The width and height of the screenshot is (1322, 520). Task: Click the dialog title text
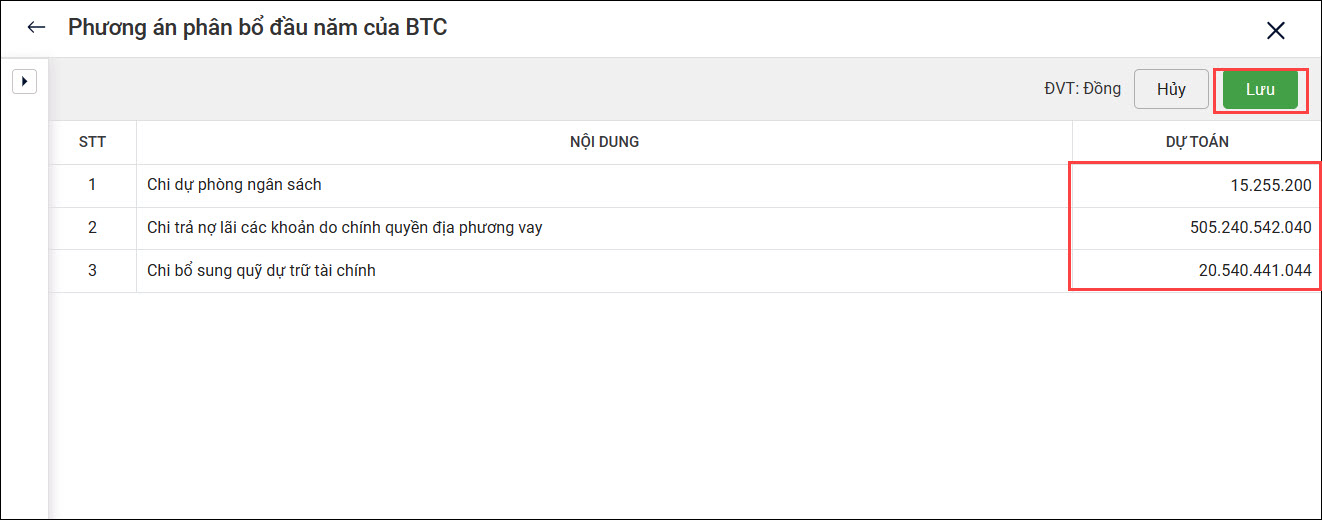[x=257, y=28]
